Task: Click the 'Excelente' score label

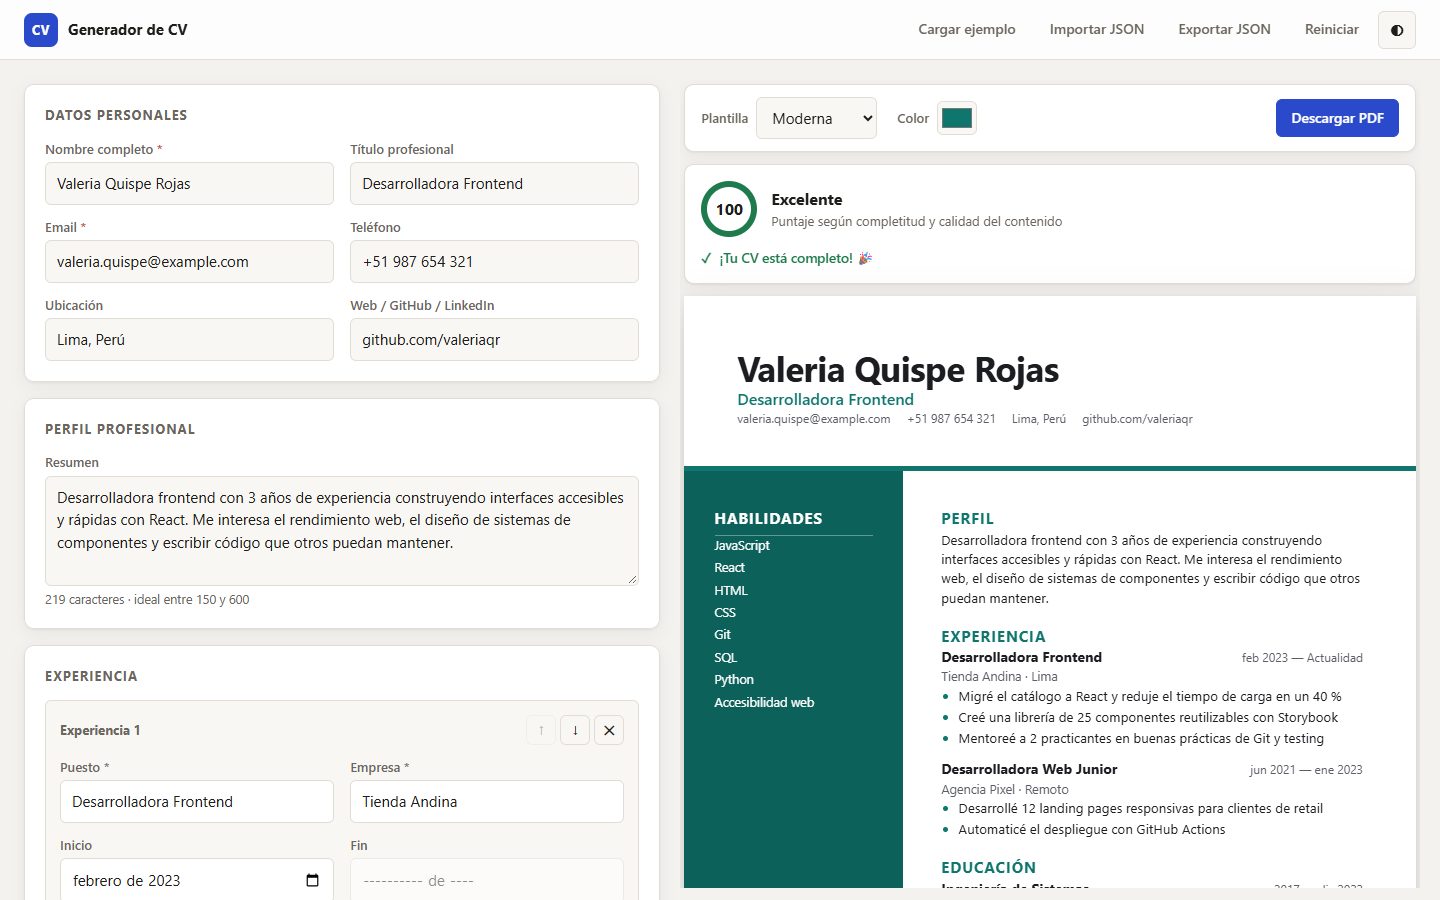Action: 807,199
